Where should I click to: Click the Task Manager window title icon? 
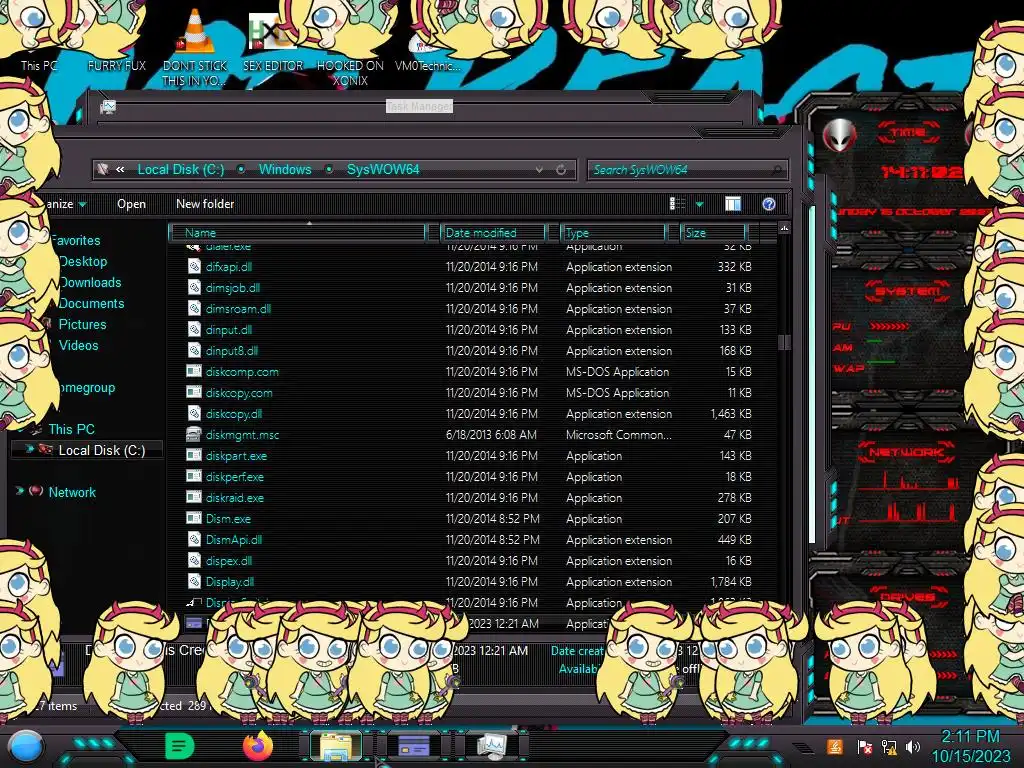tap(108, 106)
